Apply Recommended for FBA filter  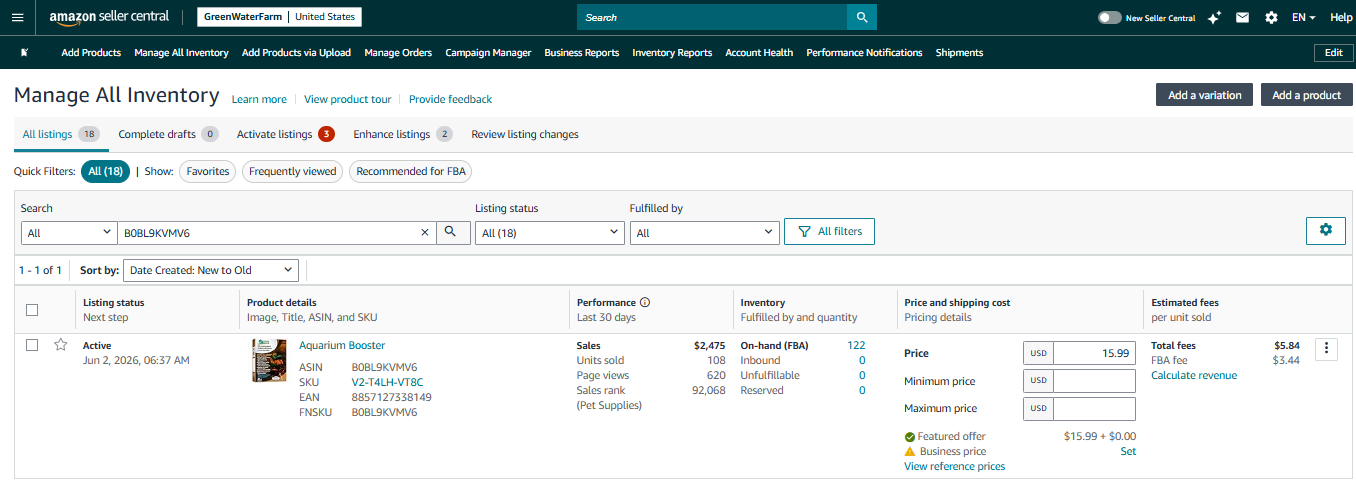pyautogui.click(x=410, y=171)
